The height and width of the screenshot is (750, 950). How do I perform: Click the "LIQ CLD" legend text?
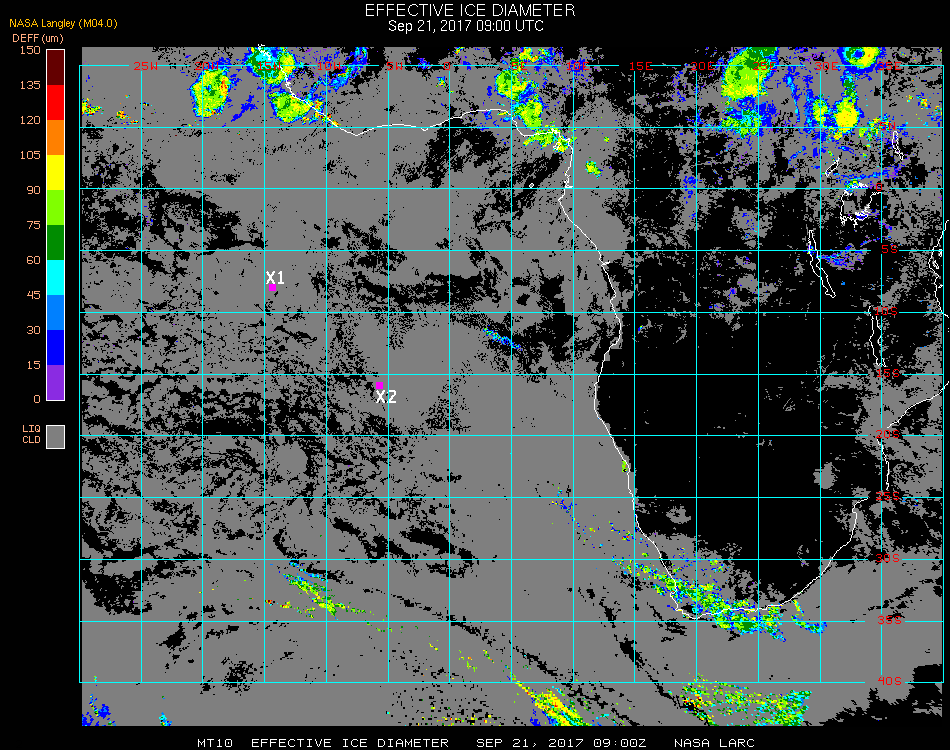point(32,434)
